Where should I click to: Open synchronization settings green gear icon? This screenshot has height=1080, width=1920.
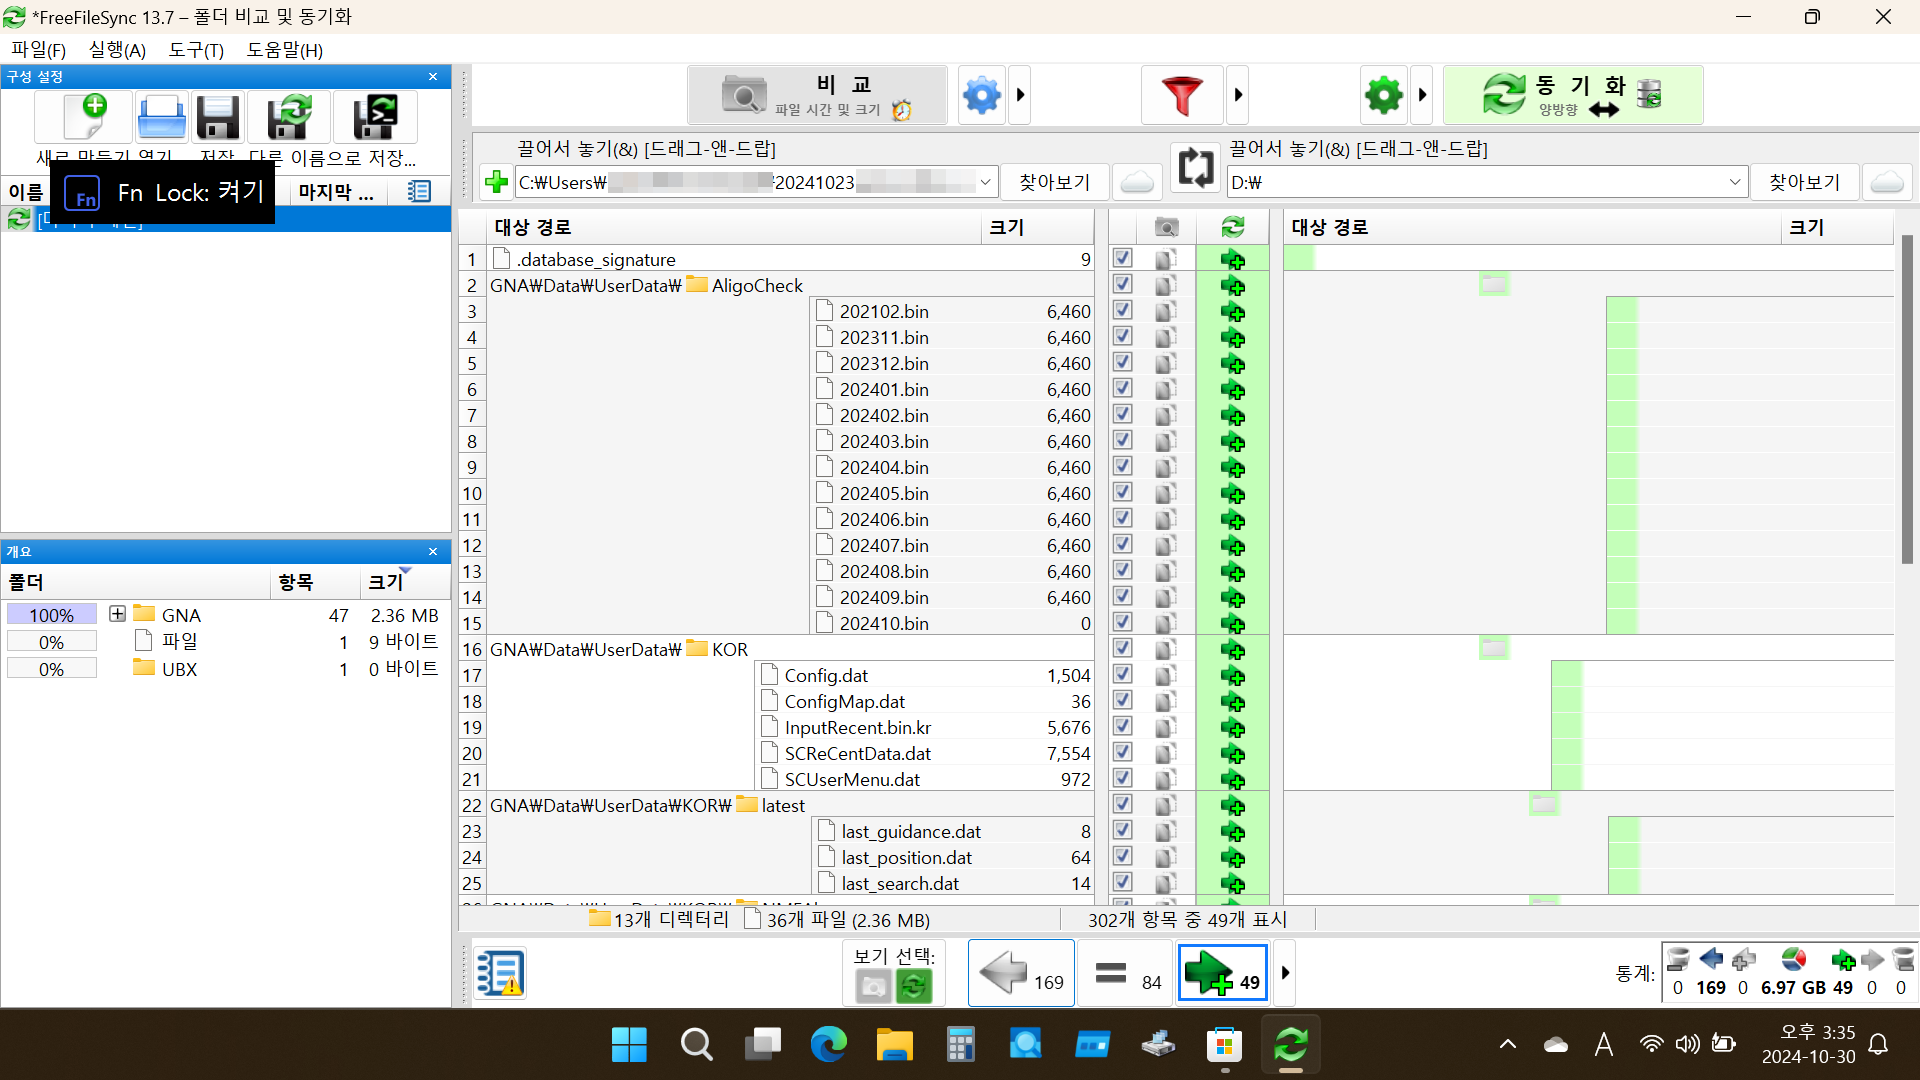coord(1383,95)
